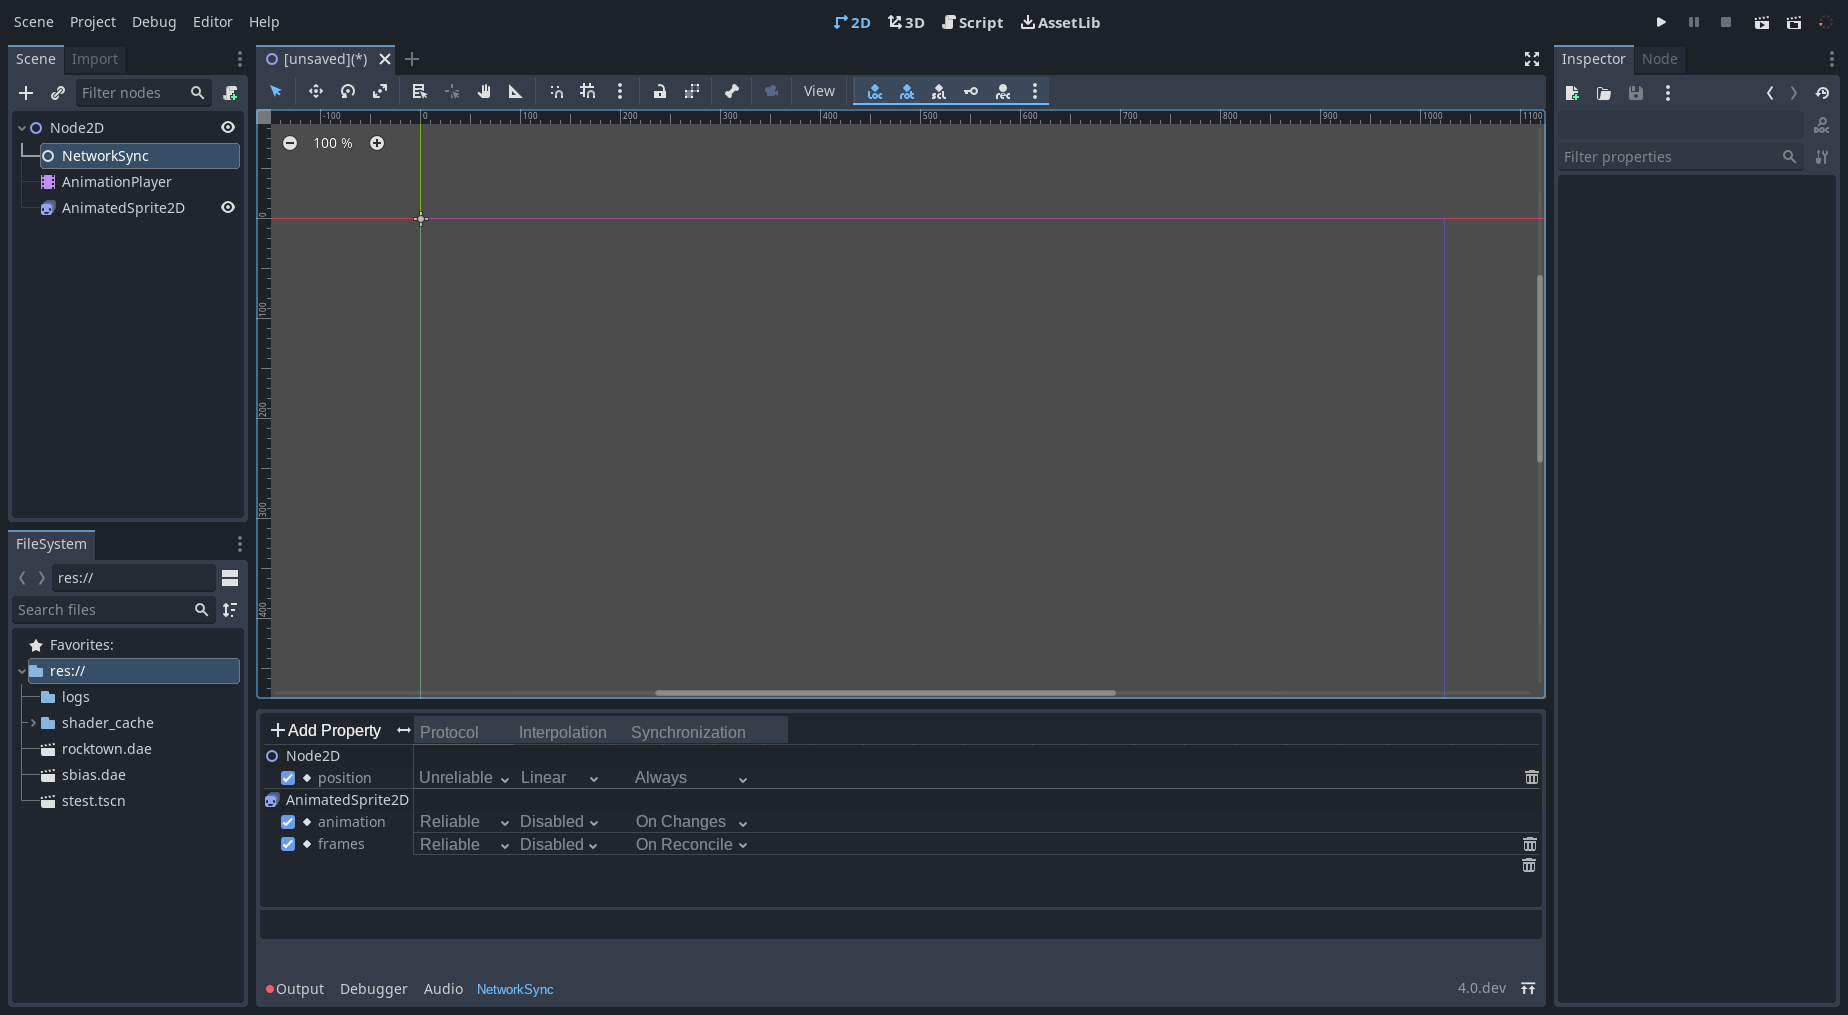Select the Rotate tool
This screenshot has width=1848, height=1015.
pyautogui.click(x=348, y=91)
